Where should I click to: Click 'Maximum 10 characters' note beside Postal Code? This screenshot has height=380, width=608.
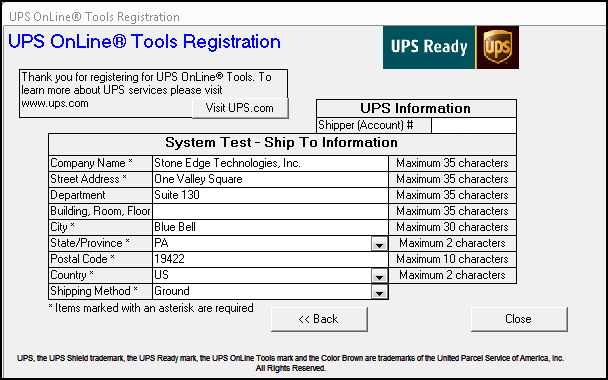click(452, 259)
